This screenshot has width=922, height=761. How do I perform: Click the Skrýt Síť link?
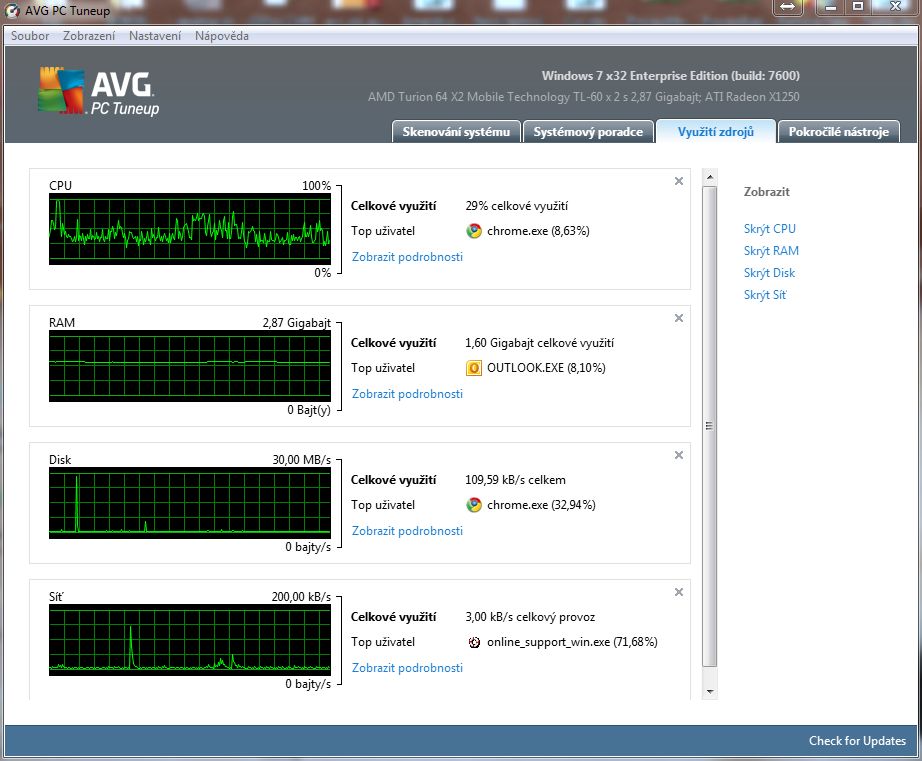click(x=765, y=295)
